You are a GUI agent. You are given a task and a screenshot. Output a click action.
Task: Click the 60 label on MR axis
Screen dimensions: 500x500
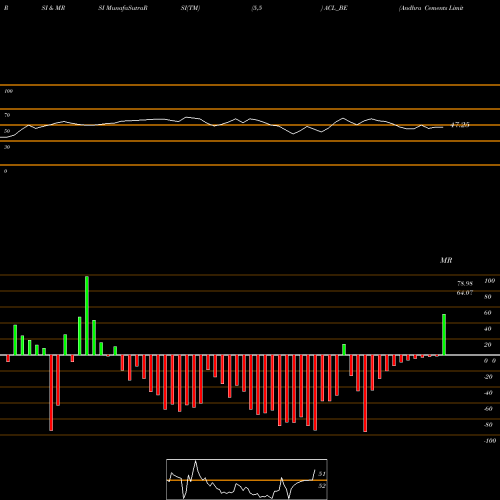click(x=488, y=313)
